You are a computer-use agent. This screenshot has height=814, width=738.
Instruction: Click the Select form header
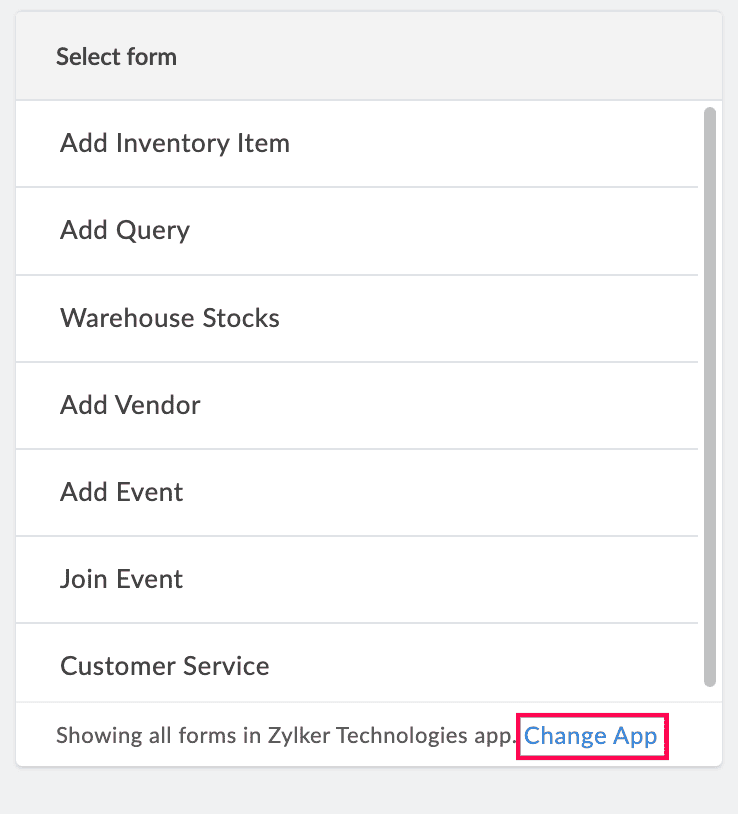click(116, 57)
